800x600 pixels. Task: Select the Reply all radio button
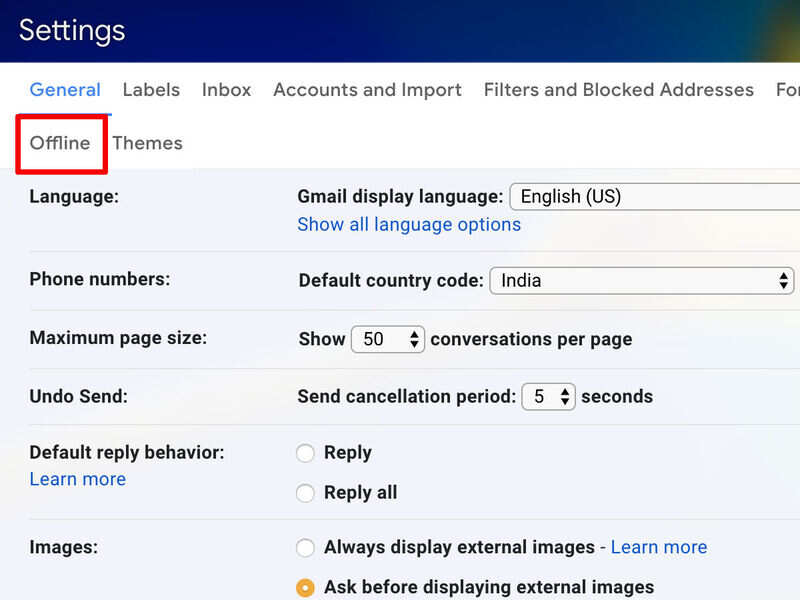(x=306, y=493)
